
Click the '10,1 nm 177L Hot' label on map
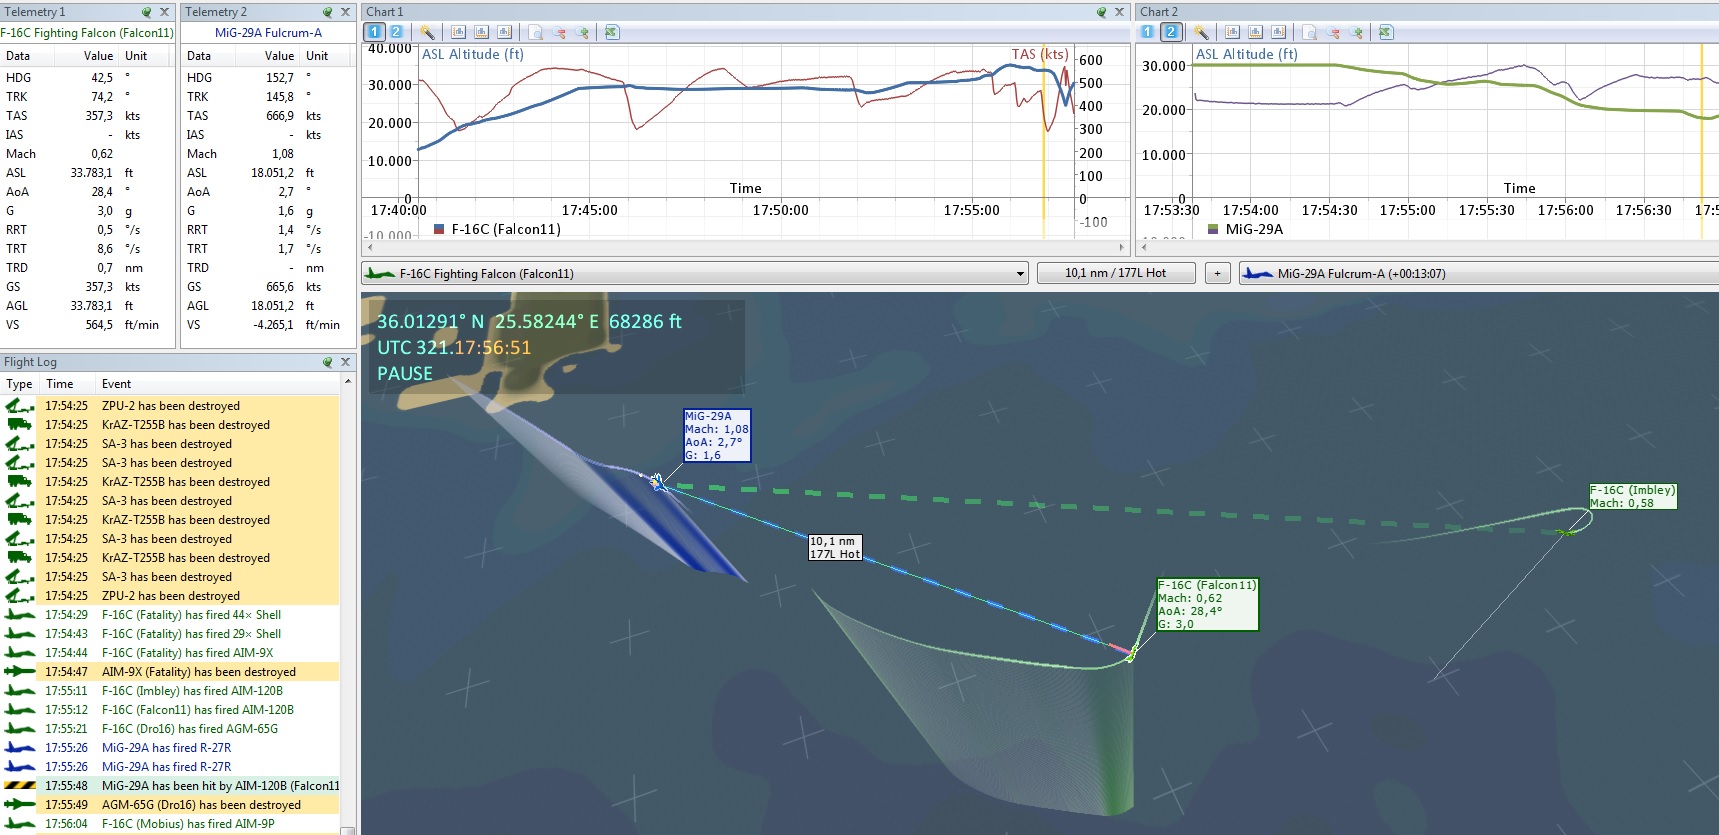pyautogui.click(x=835, y=547)
